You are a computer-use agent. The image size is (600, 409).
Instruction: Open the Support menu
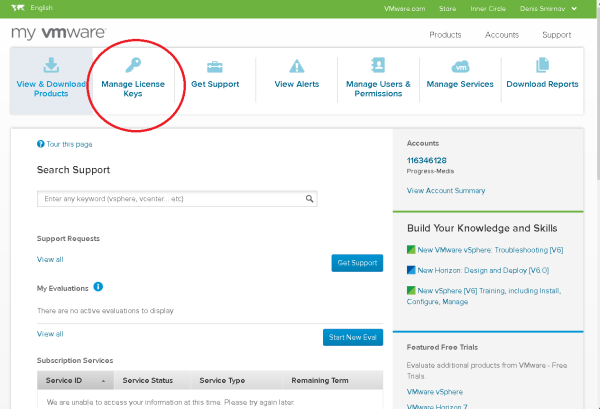pos(556,35)
